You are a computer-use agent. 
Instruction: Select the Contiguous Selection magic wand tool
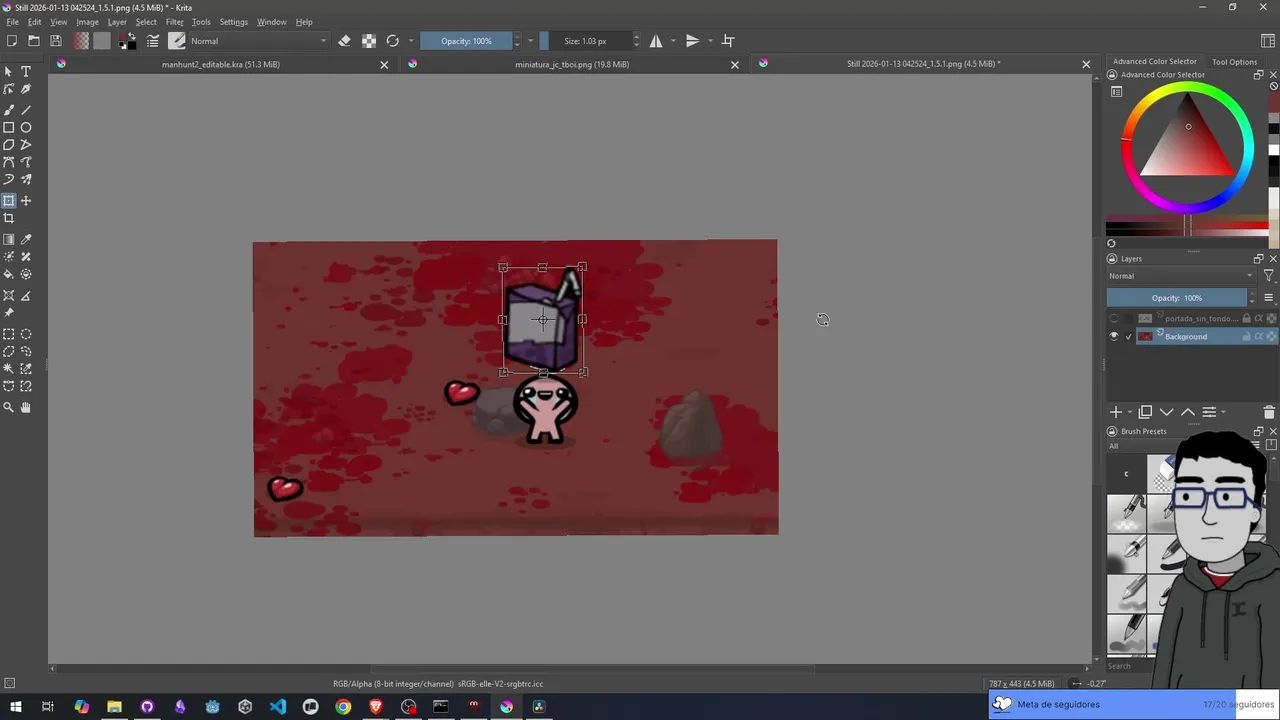[9, 369]
